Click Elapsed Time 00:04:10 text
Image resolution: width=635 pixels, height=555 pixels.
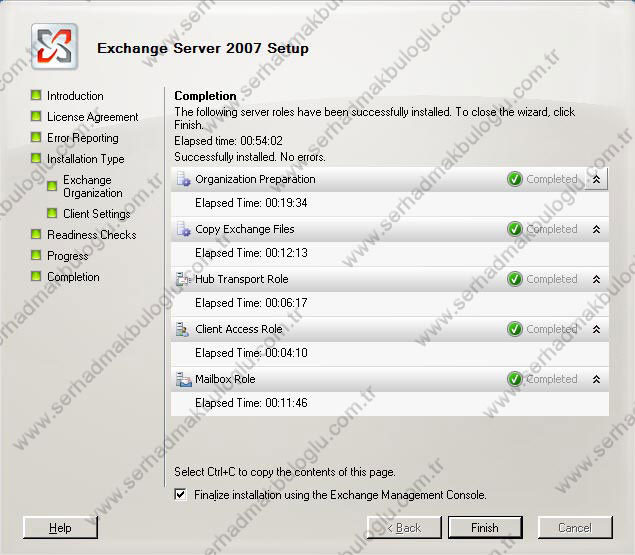[x=251, y=353]
